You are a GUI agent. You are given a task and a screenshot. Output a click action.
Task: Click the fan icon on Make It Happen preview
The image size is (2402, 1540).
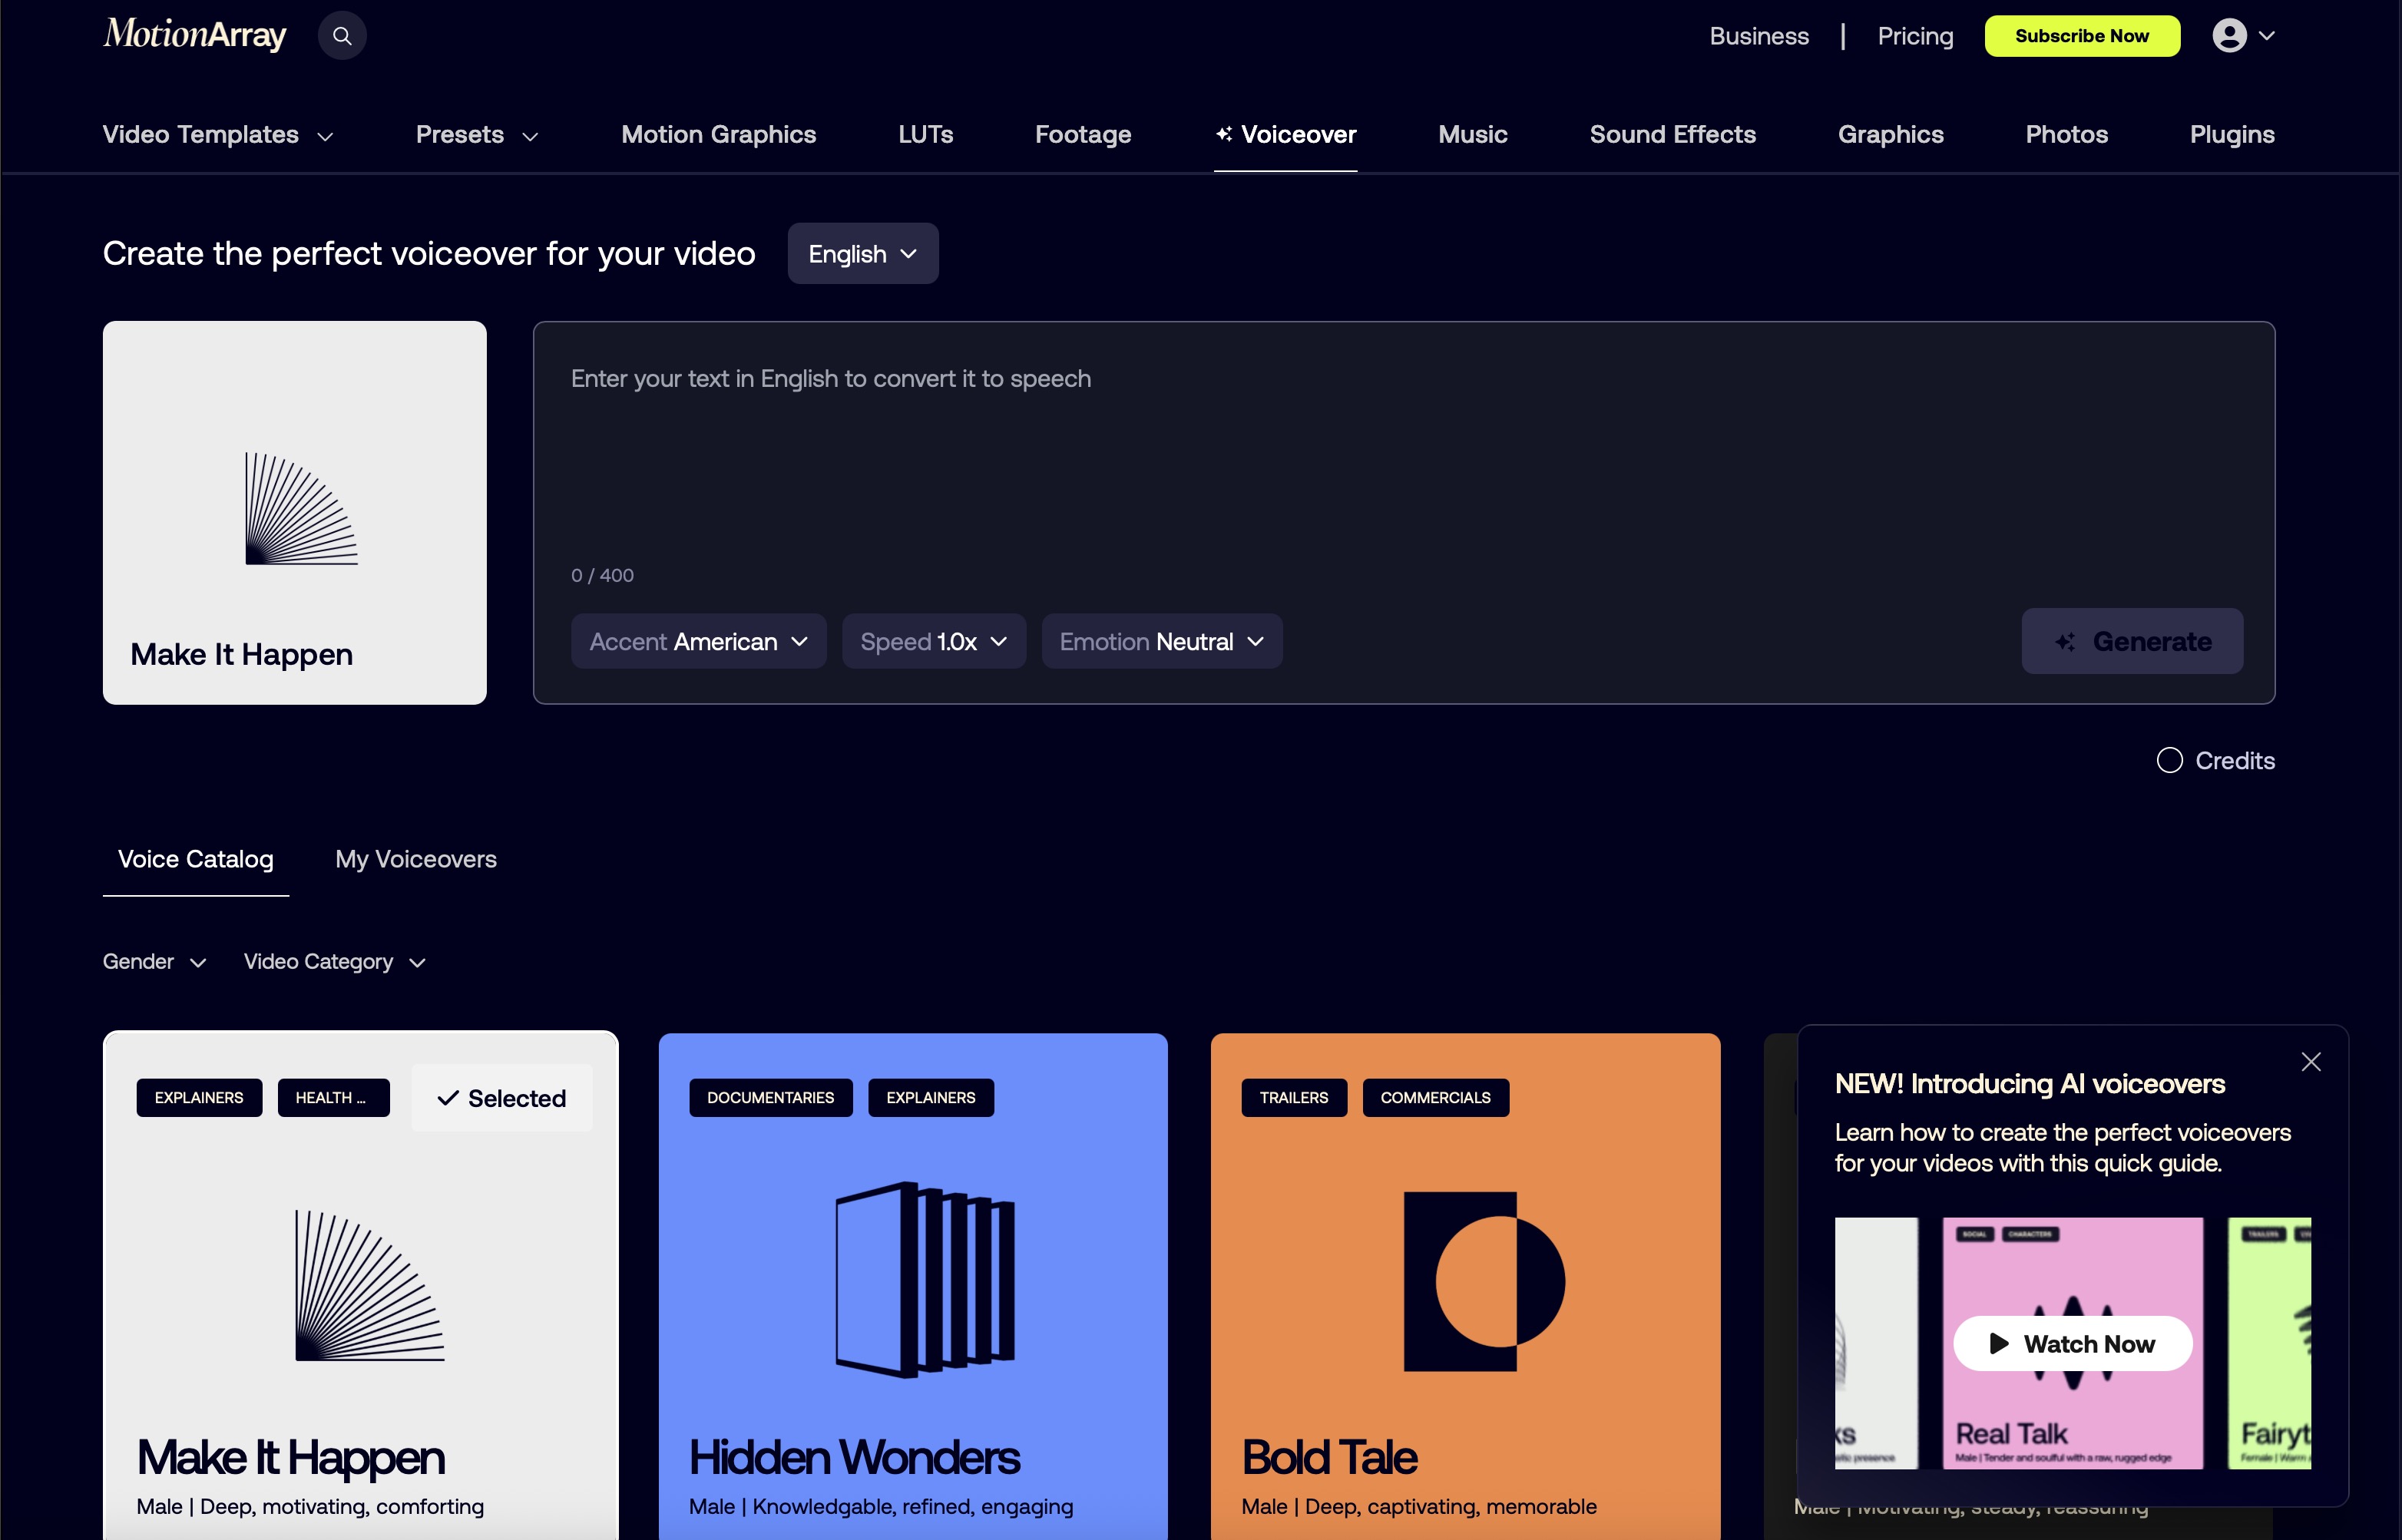301,508
